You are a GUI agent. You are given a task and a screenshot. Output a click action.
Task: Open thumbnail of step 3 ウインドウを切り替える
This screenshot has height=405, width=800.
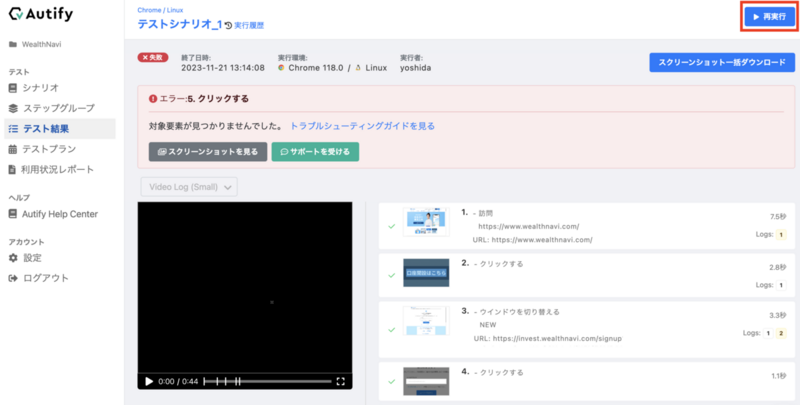click(426, 320)
